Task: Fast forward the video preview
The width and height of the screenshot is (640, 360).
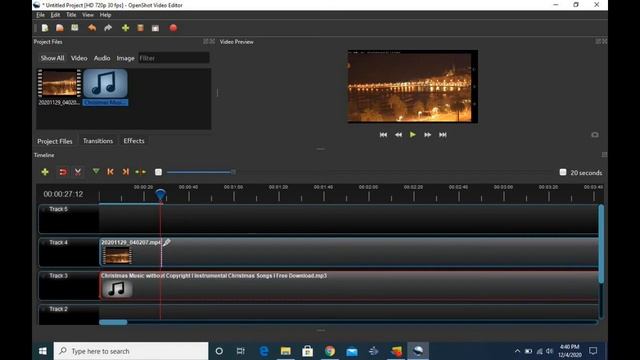Action: pos(427,135)
